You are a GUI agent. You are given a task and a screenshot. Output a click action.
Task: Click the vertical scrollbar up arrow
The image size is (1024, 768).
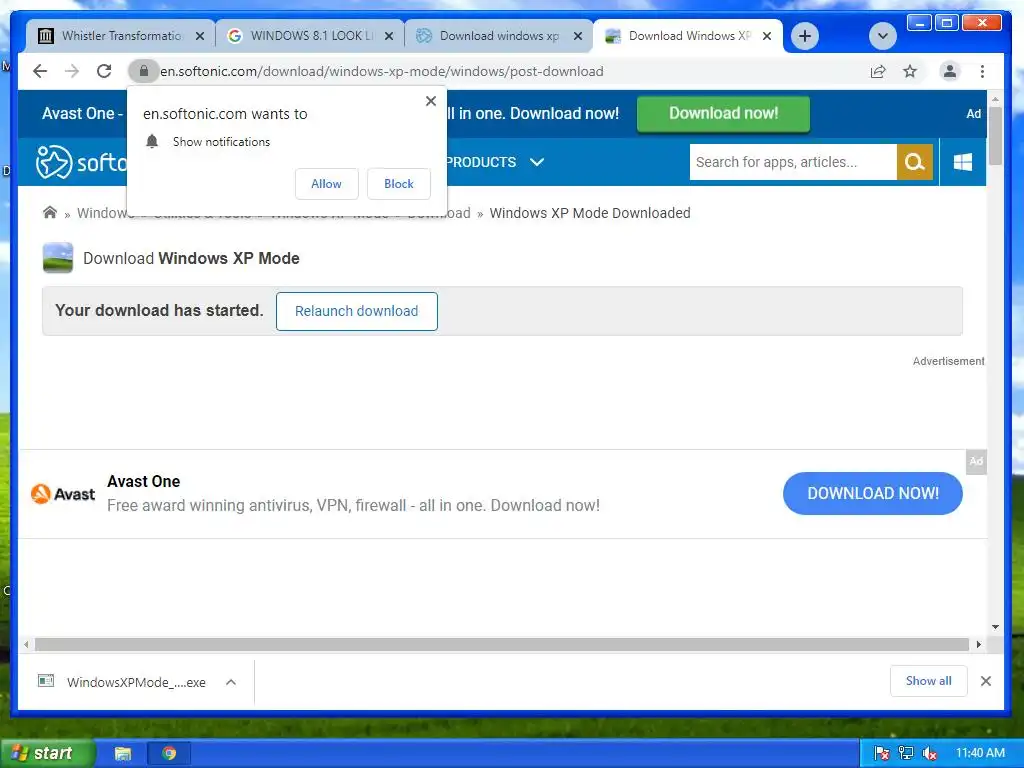click(x=995, y=99)
